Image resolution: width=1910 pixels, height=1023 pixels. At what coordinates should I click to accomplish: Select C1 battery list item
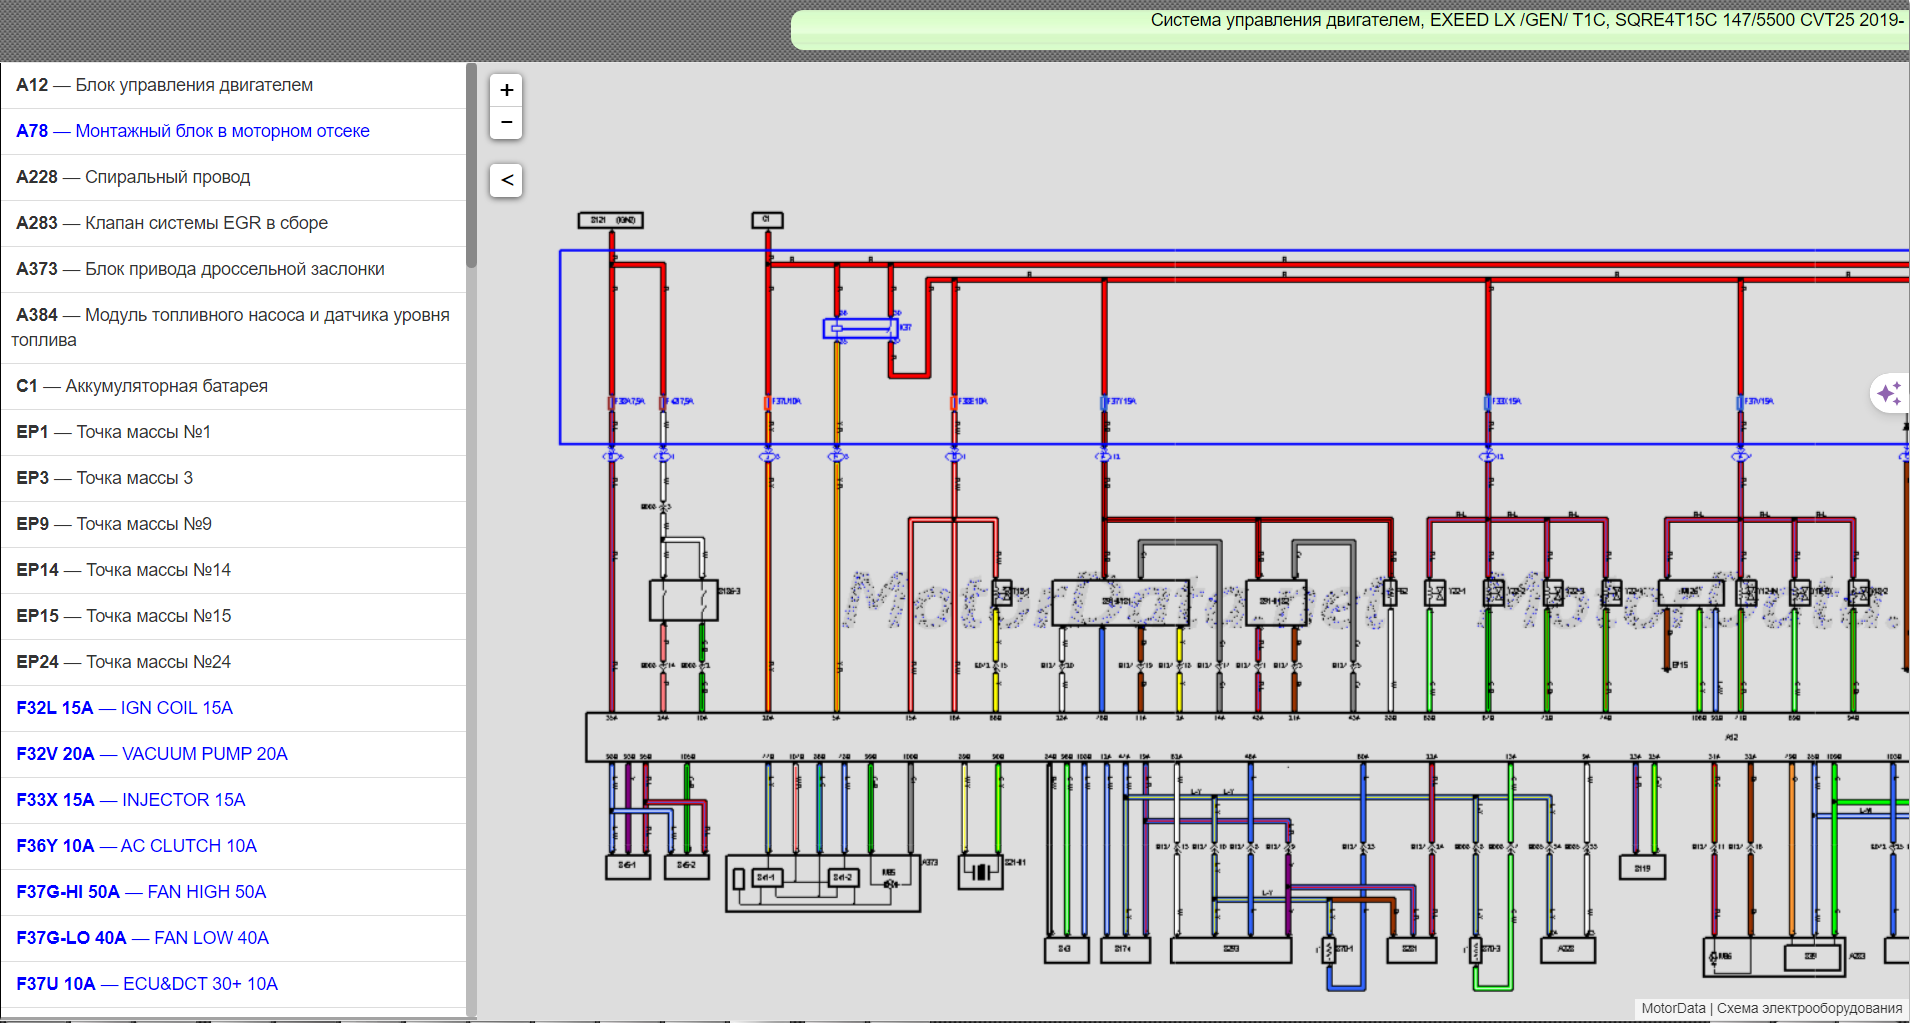click(142, 386)
